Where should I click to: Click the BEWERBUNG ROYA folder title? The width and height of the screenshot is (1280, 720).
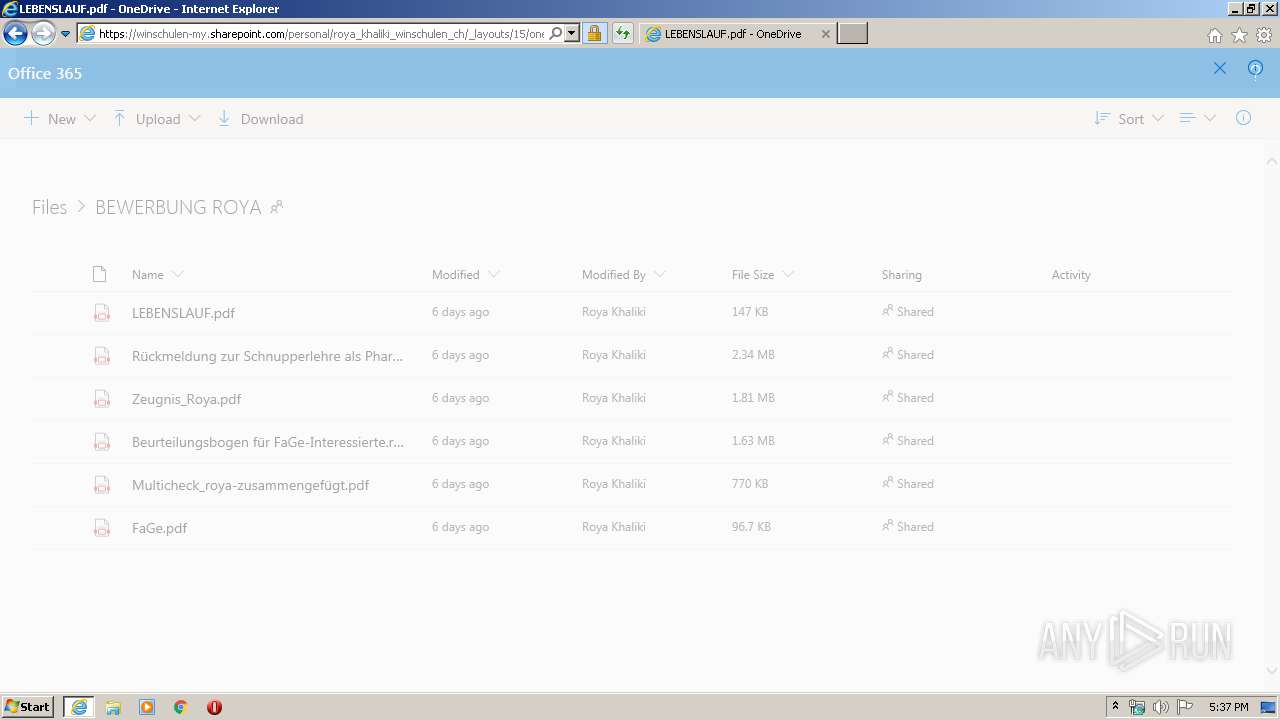pos(178,207)
